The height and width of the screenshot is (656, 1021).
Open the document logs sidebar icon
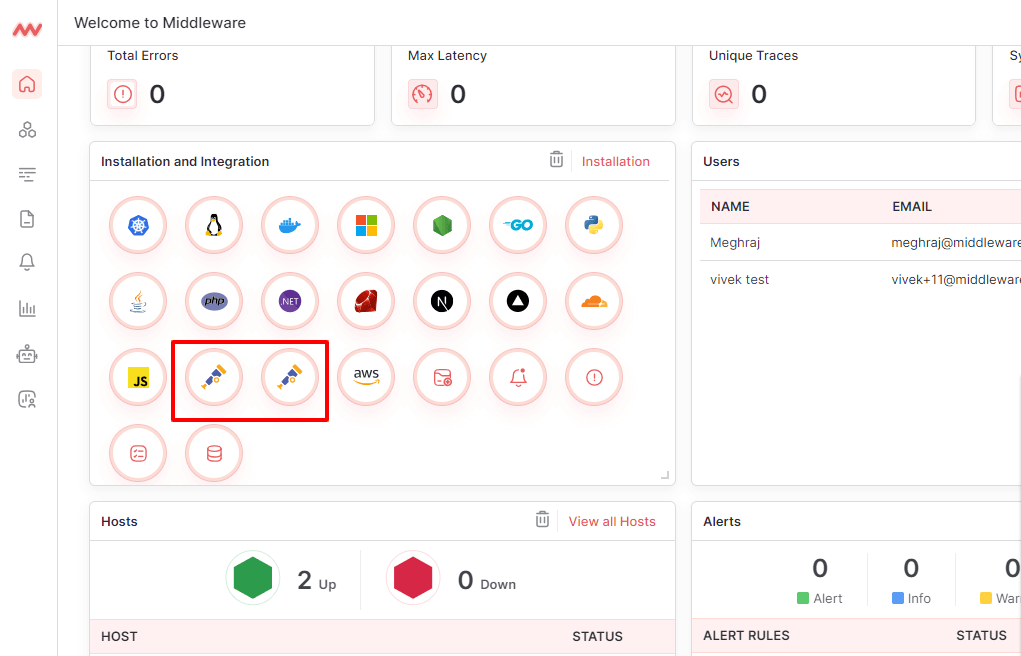27,219
